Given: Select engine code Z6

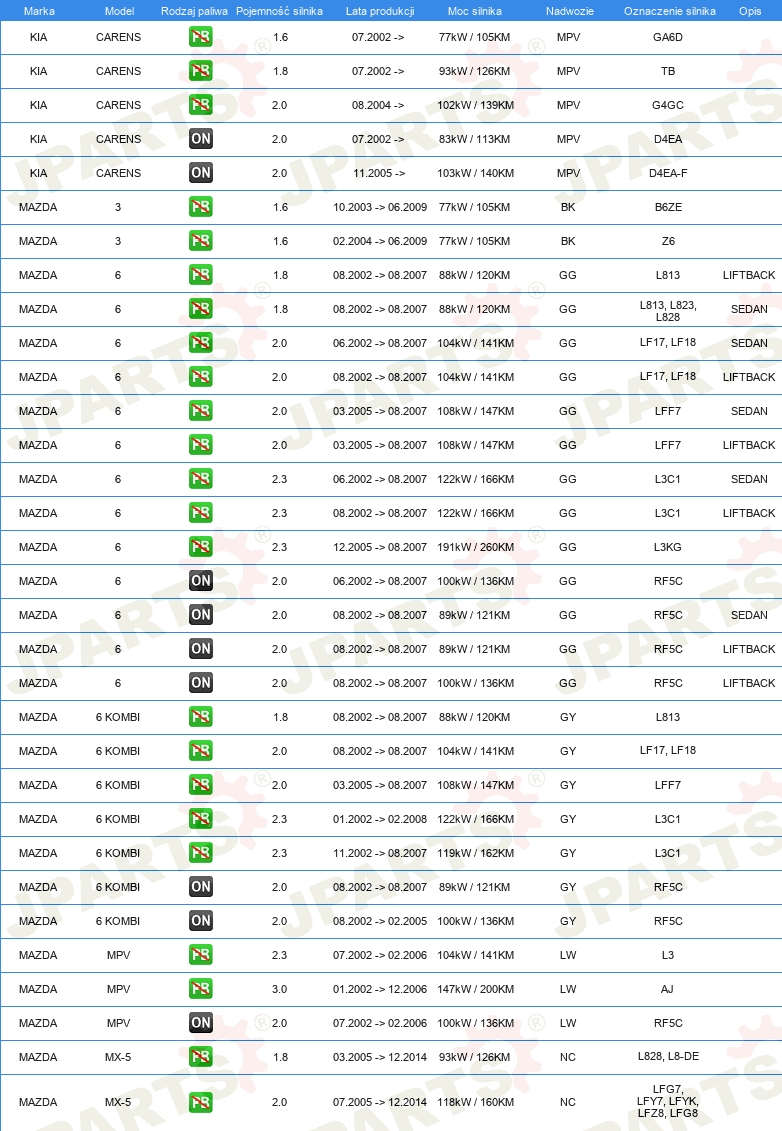Looking at the screenshot, I should point(668,241).
